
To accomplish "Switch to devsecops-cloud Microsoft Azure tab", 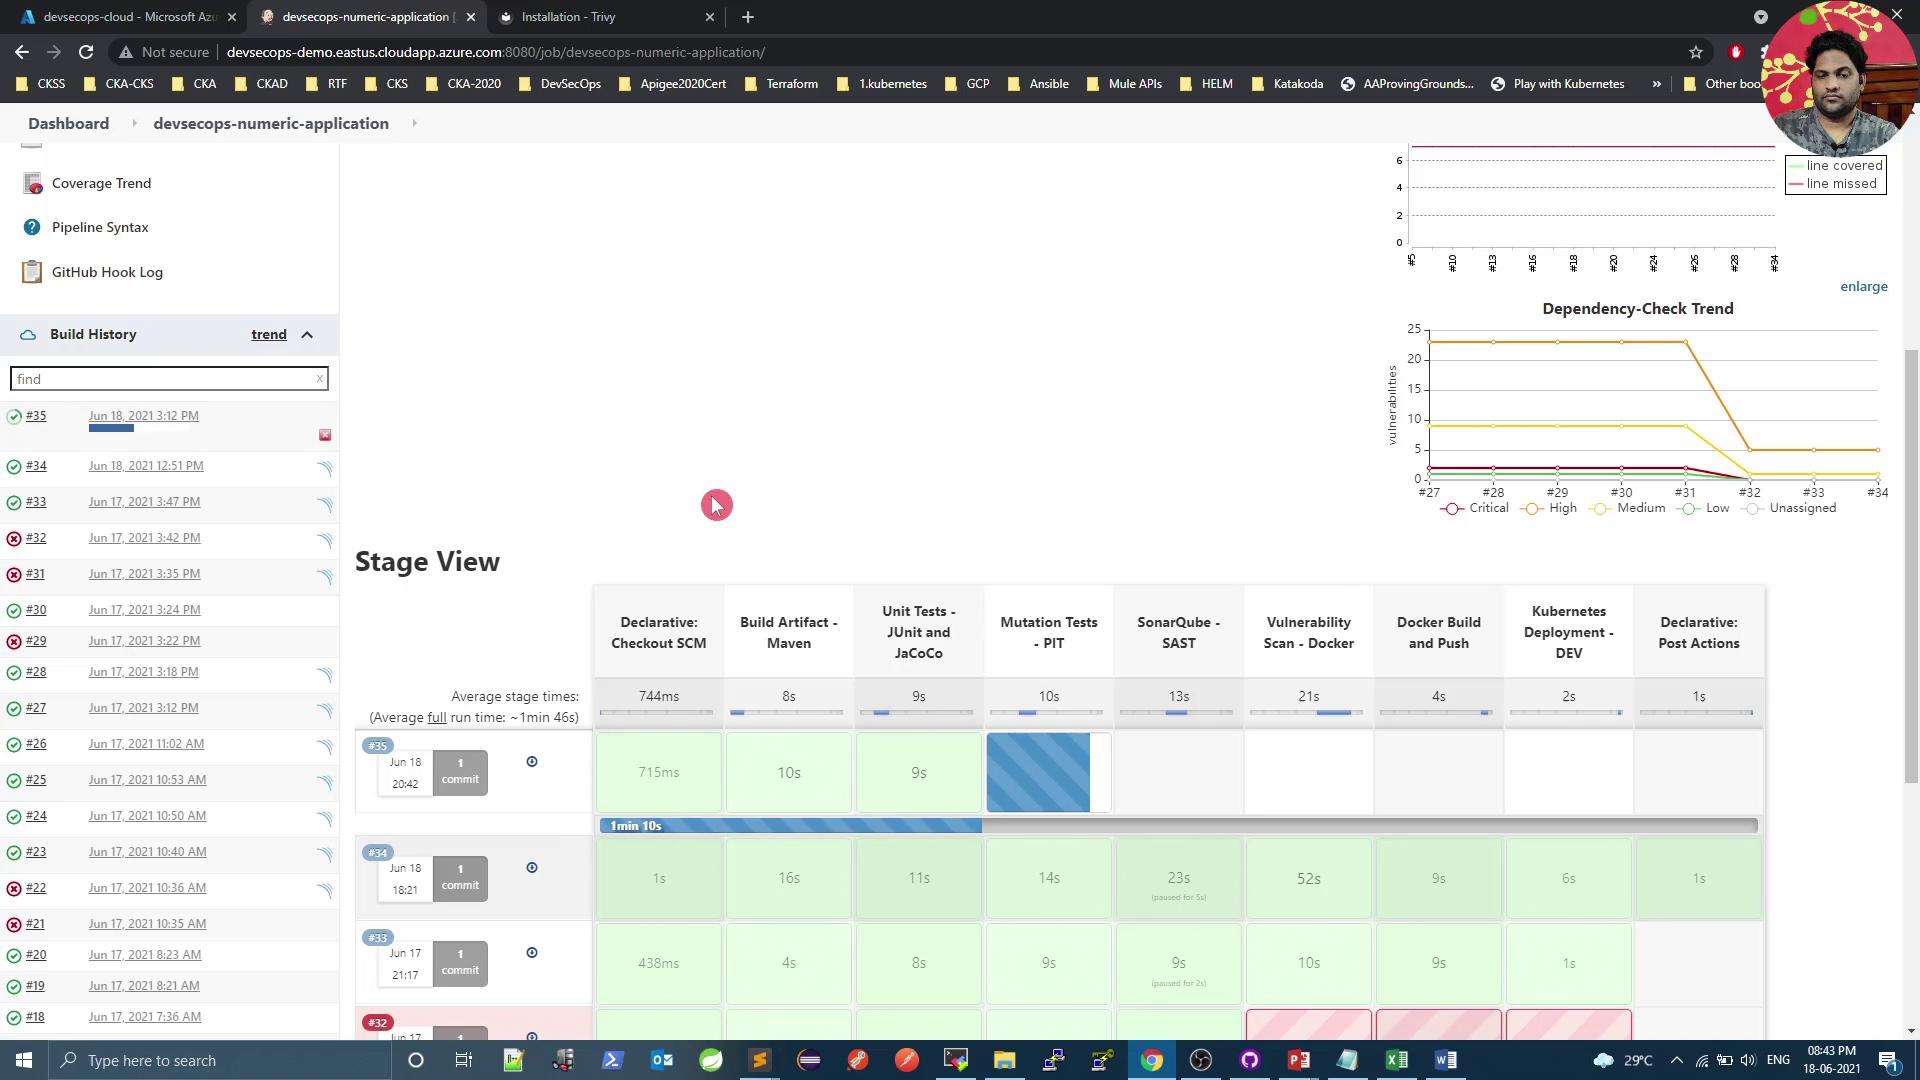I will [x=130, y=17].
